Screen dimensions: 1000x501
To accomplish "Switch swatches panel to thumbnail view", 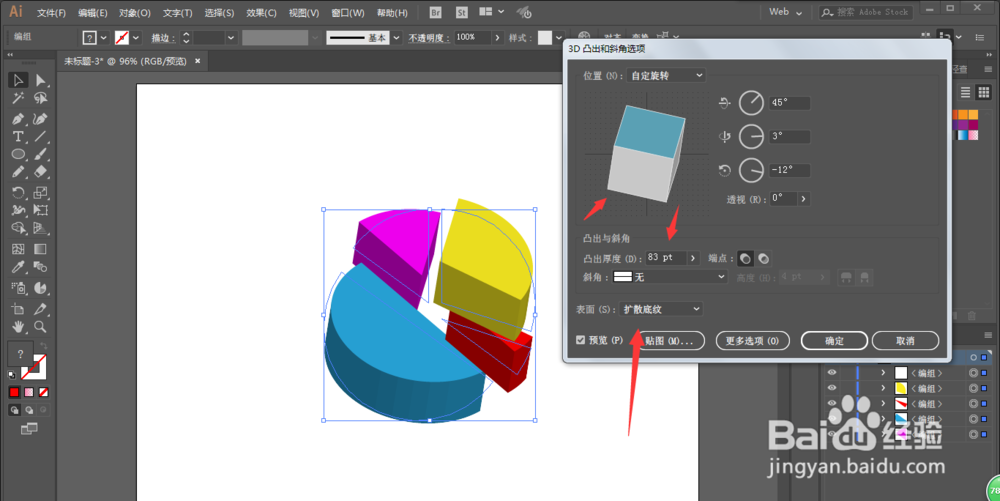I will click(983, 92).
